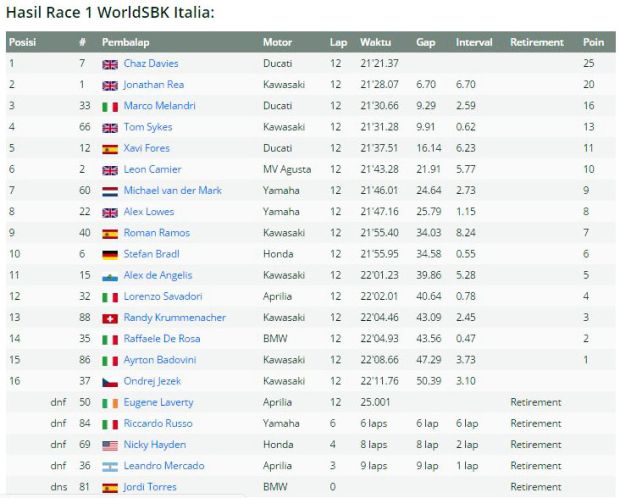This screenshot has width=620, height=498.
Task: Click Swiss flag next to Randy Krummenacher
Action: click(110, 318)
